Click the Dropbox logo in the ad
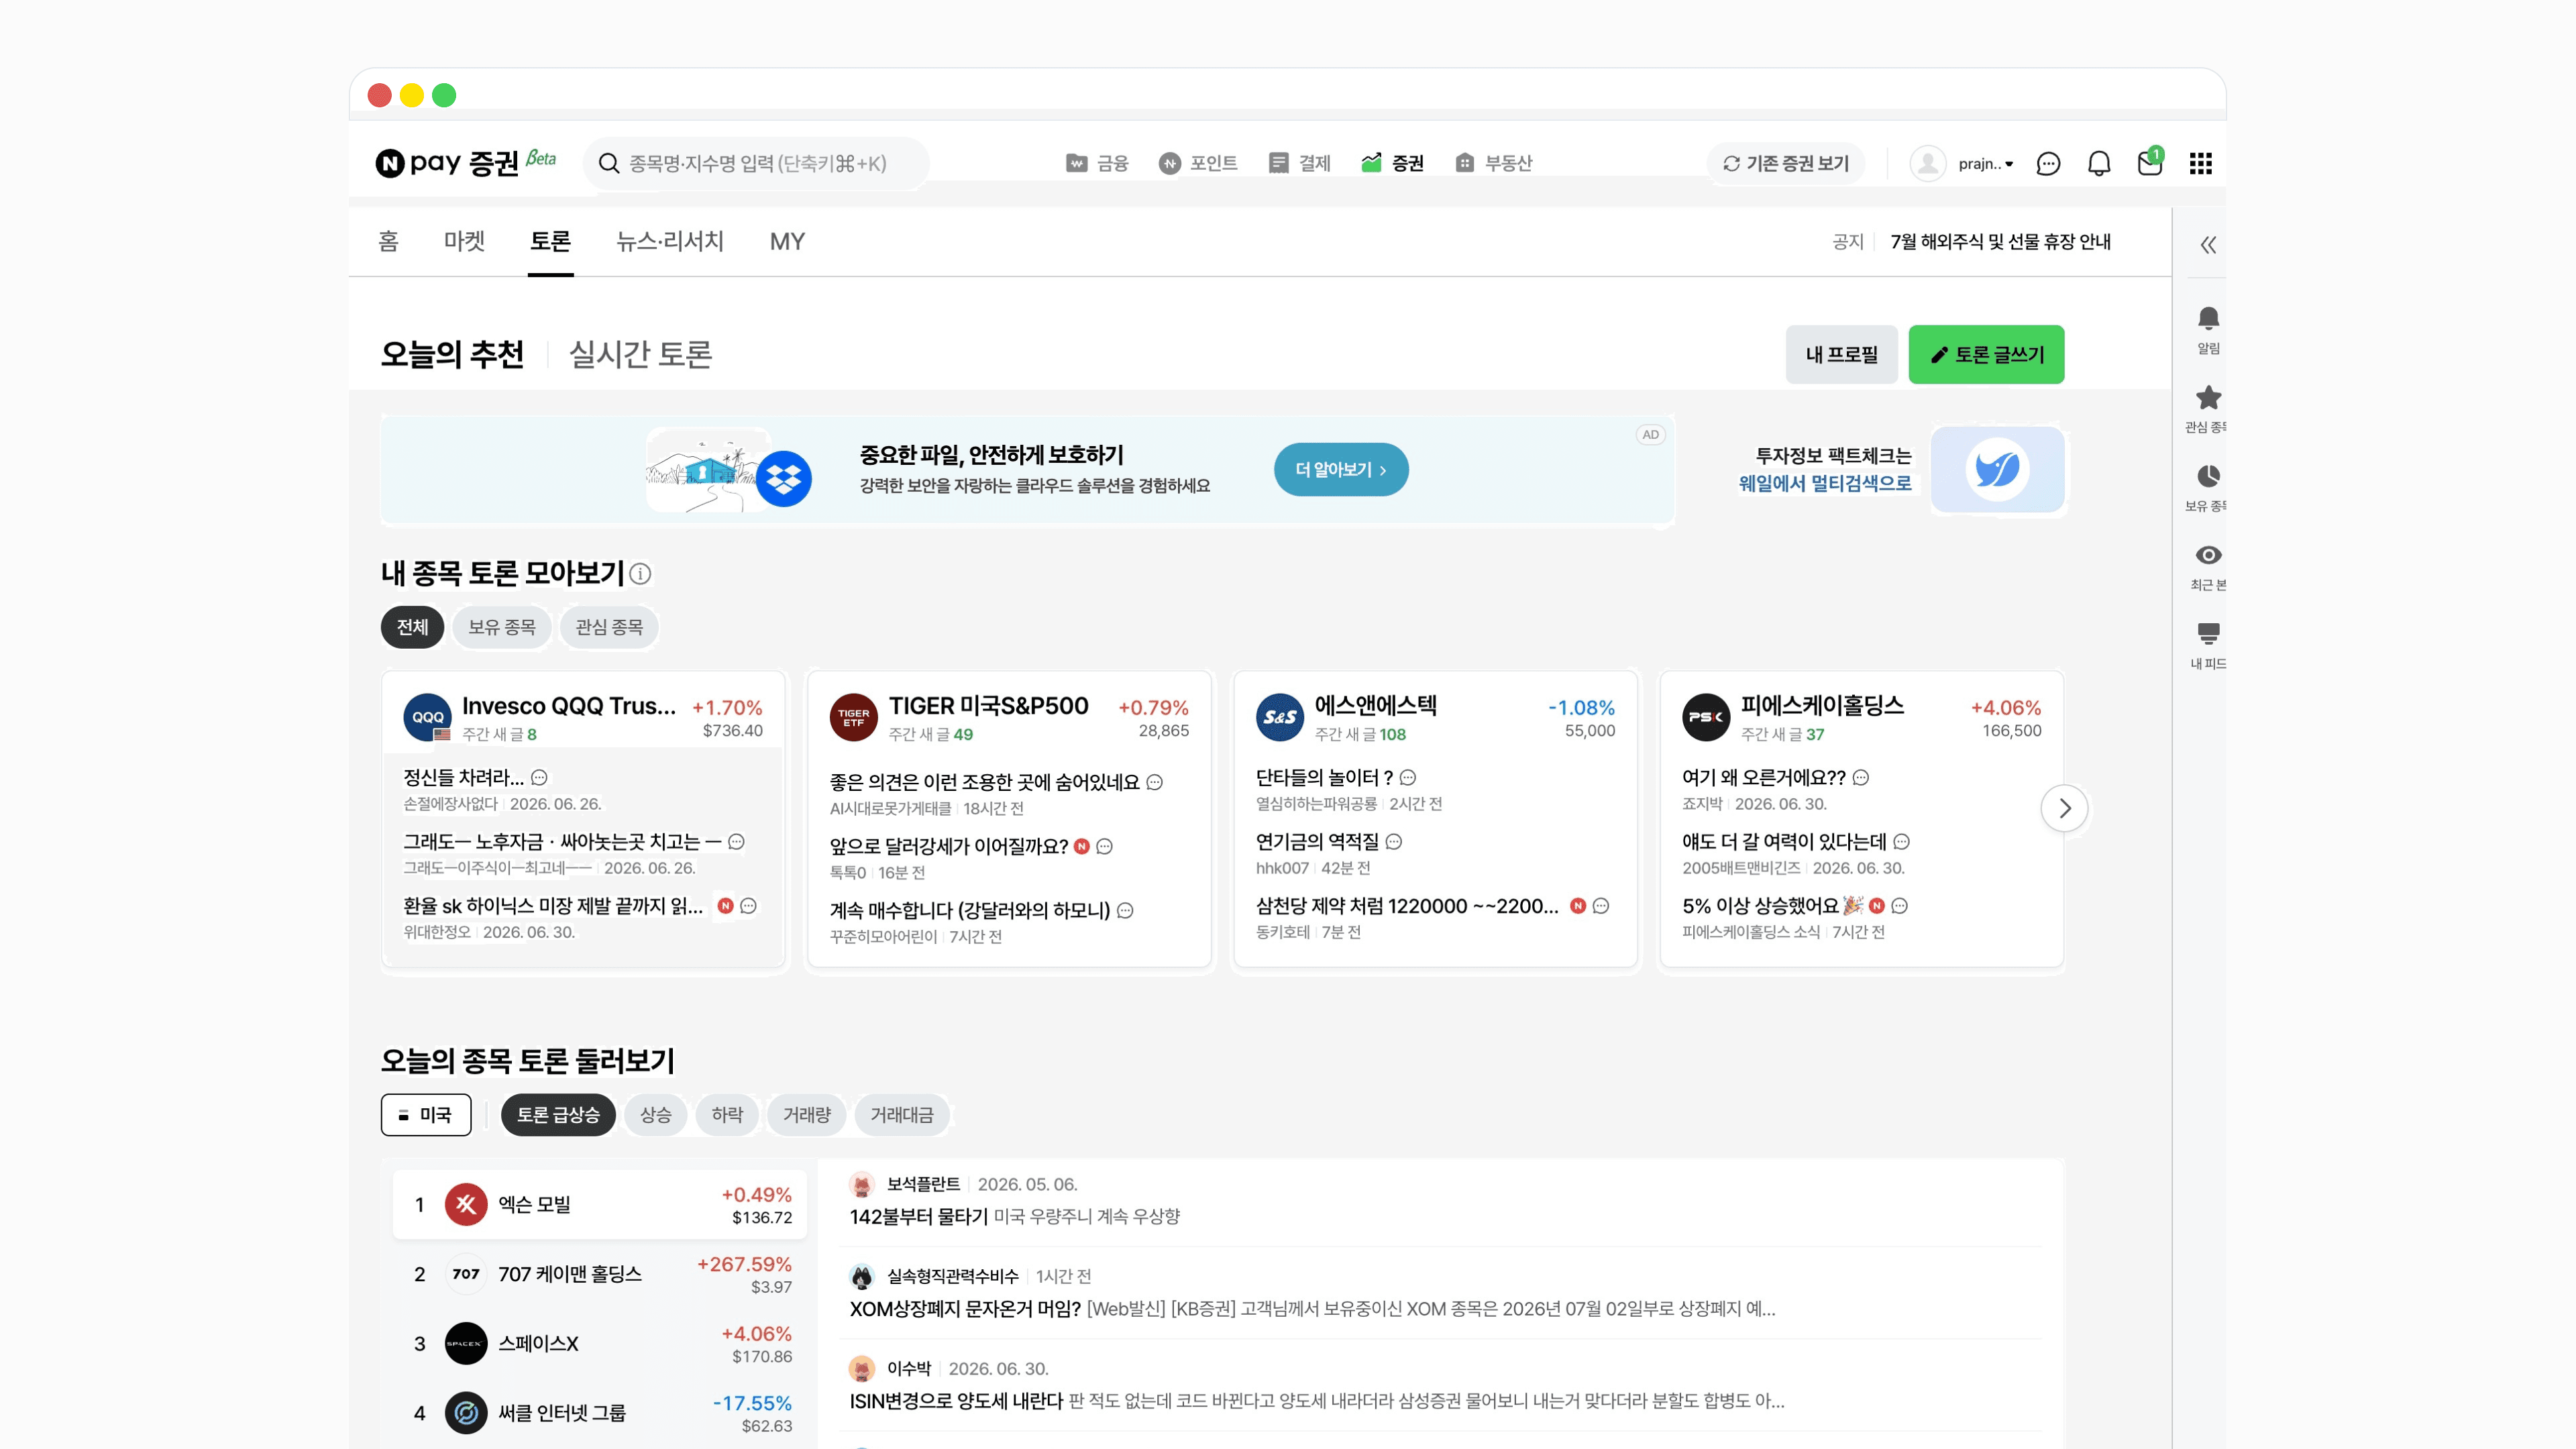Image resolution: width=2576 pixels, height=1449 pixels. 784,479
